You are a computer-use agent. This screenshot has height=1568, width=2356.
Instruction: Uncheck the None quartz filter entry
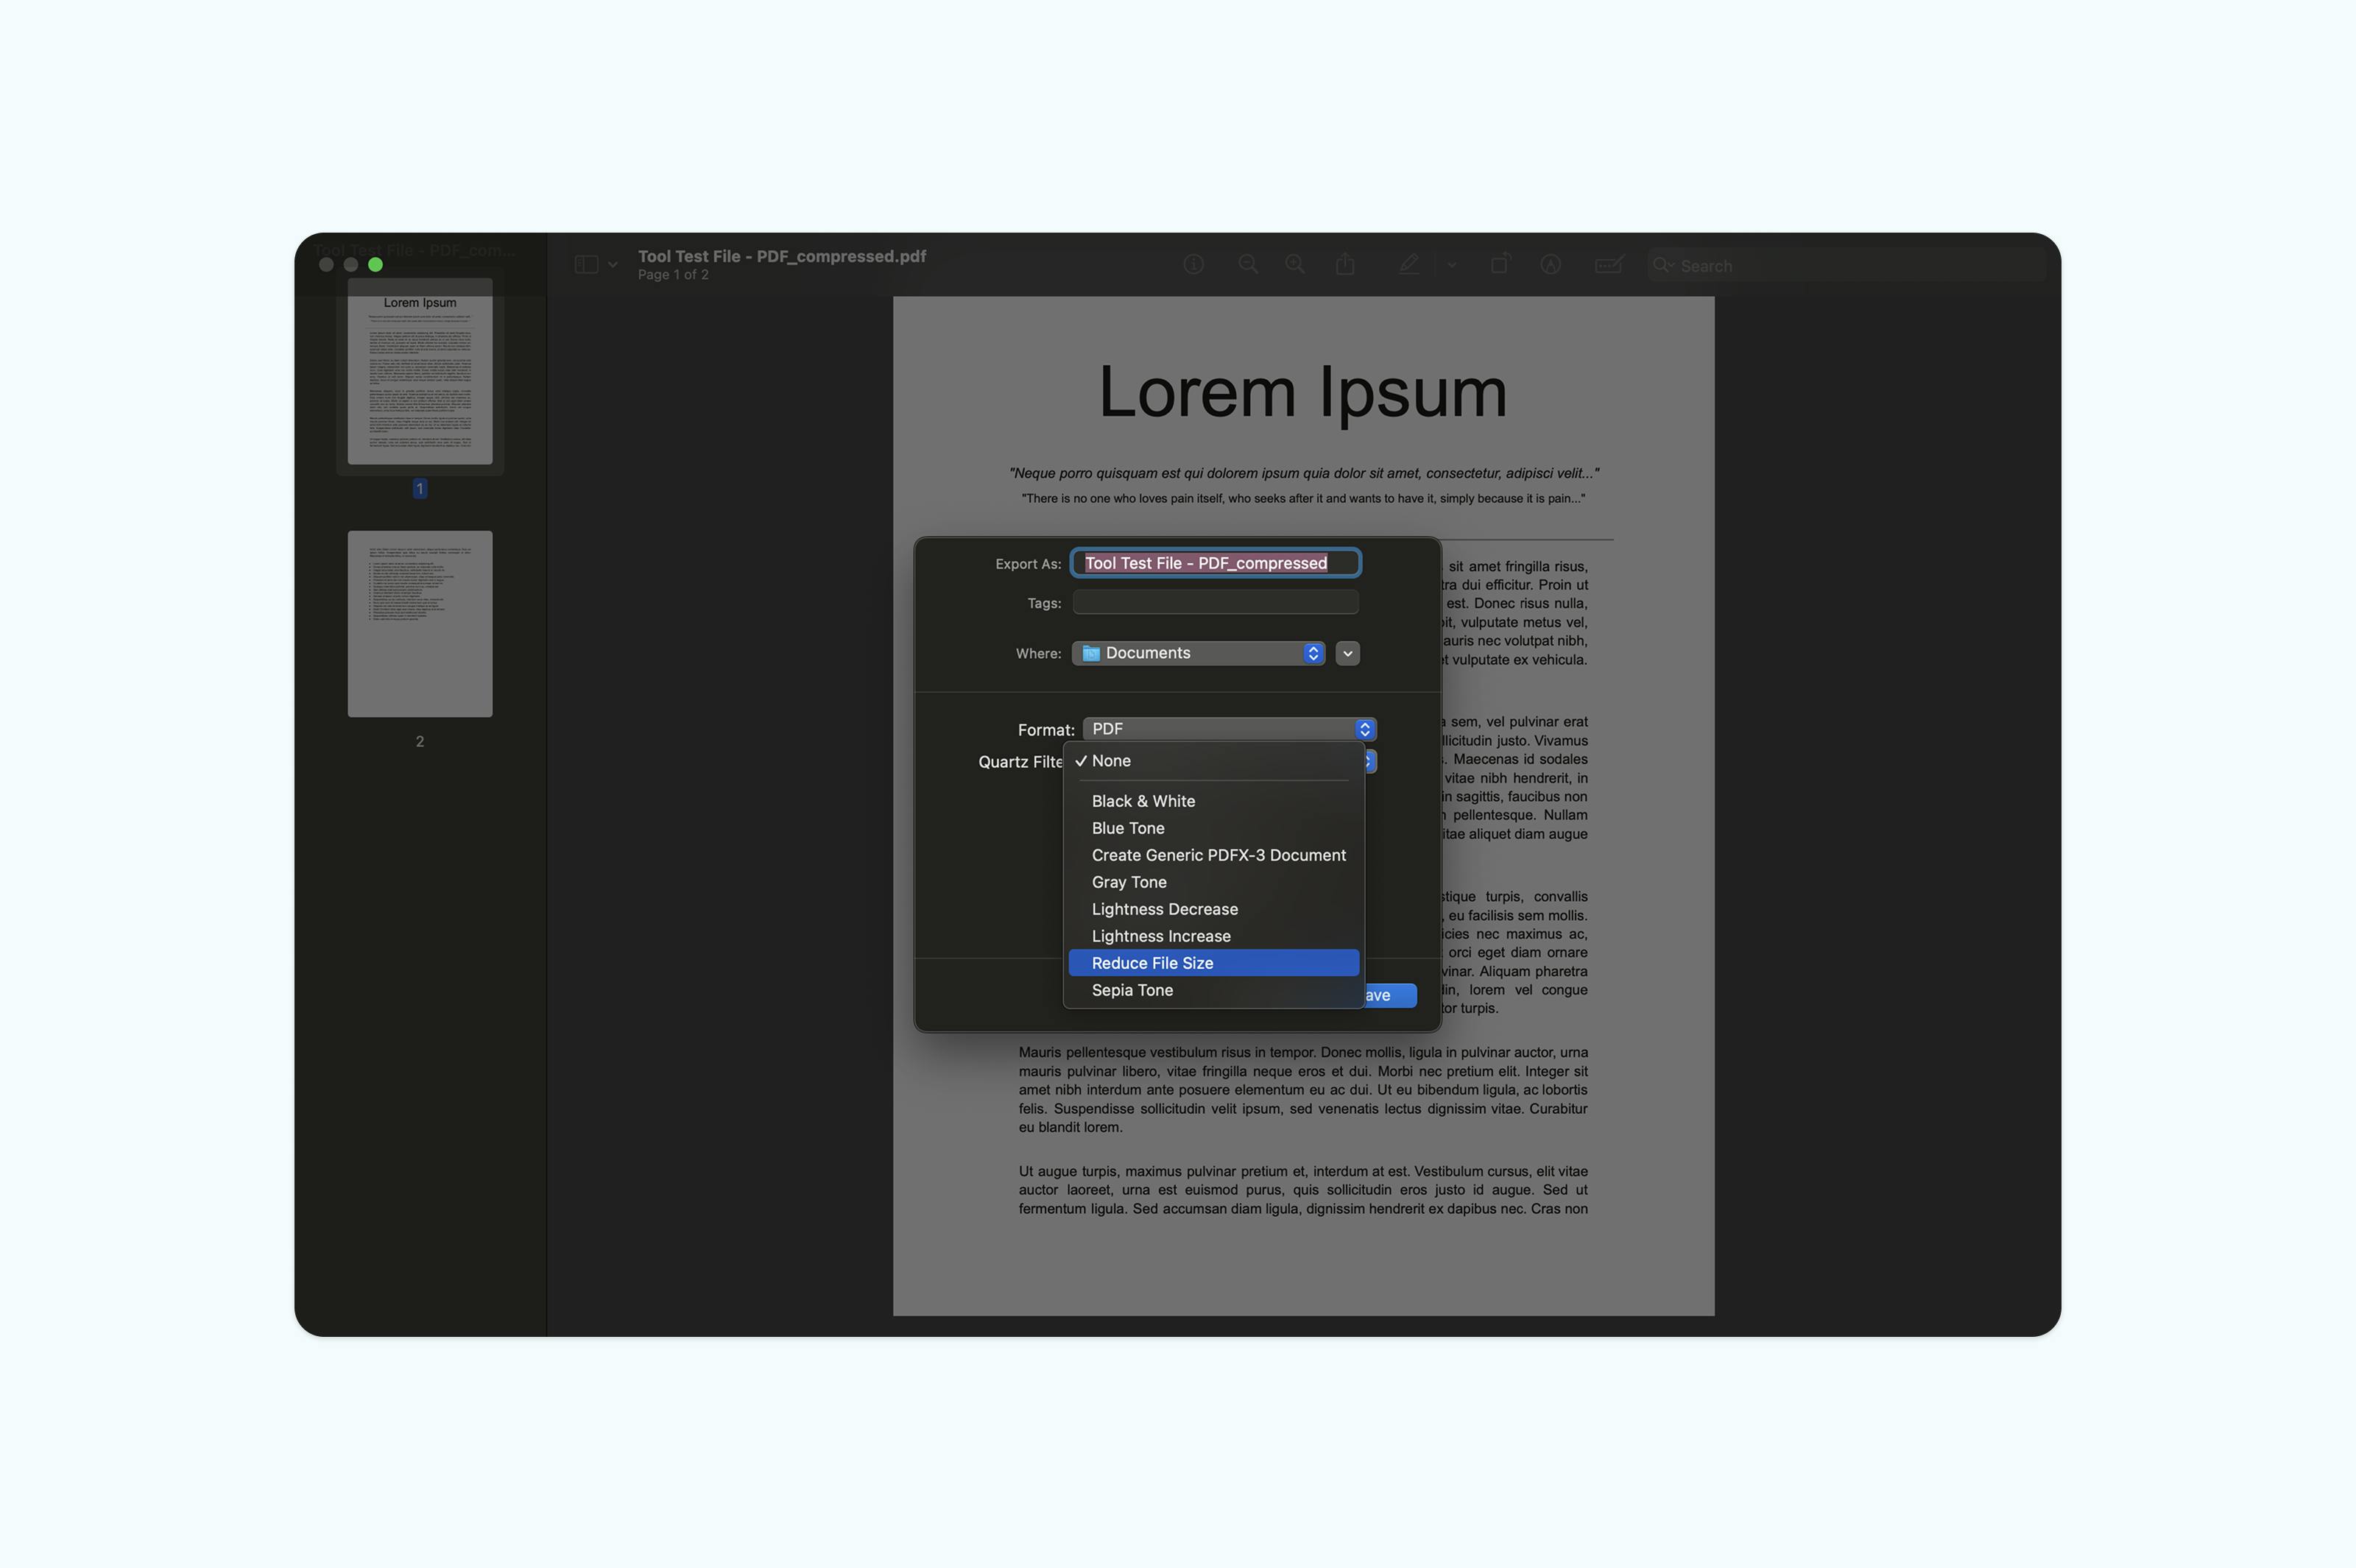coord(1110,761)
